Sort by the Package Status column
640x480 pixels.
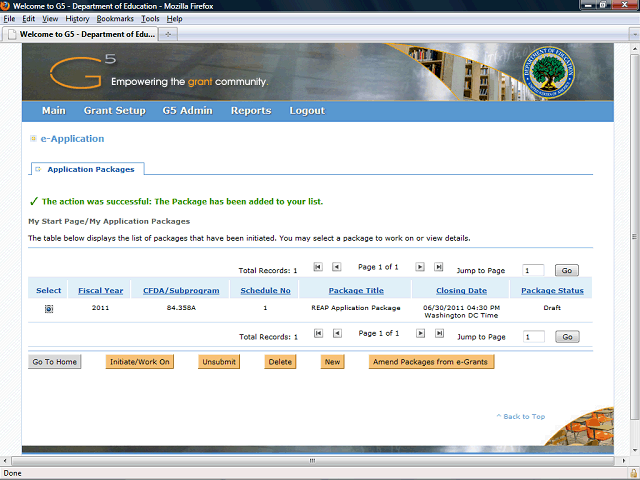[x=552, y=291]
